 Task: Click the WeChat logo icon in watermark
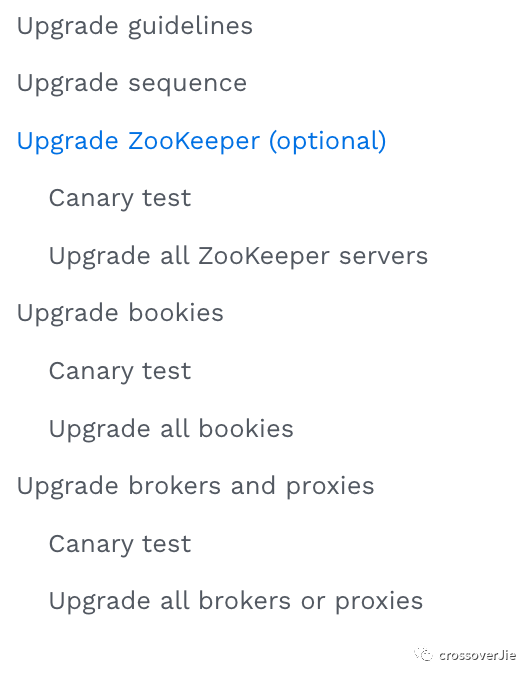pyautogui.click(x=423, y=654)
